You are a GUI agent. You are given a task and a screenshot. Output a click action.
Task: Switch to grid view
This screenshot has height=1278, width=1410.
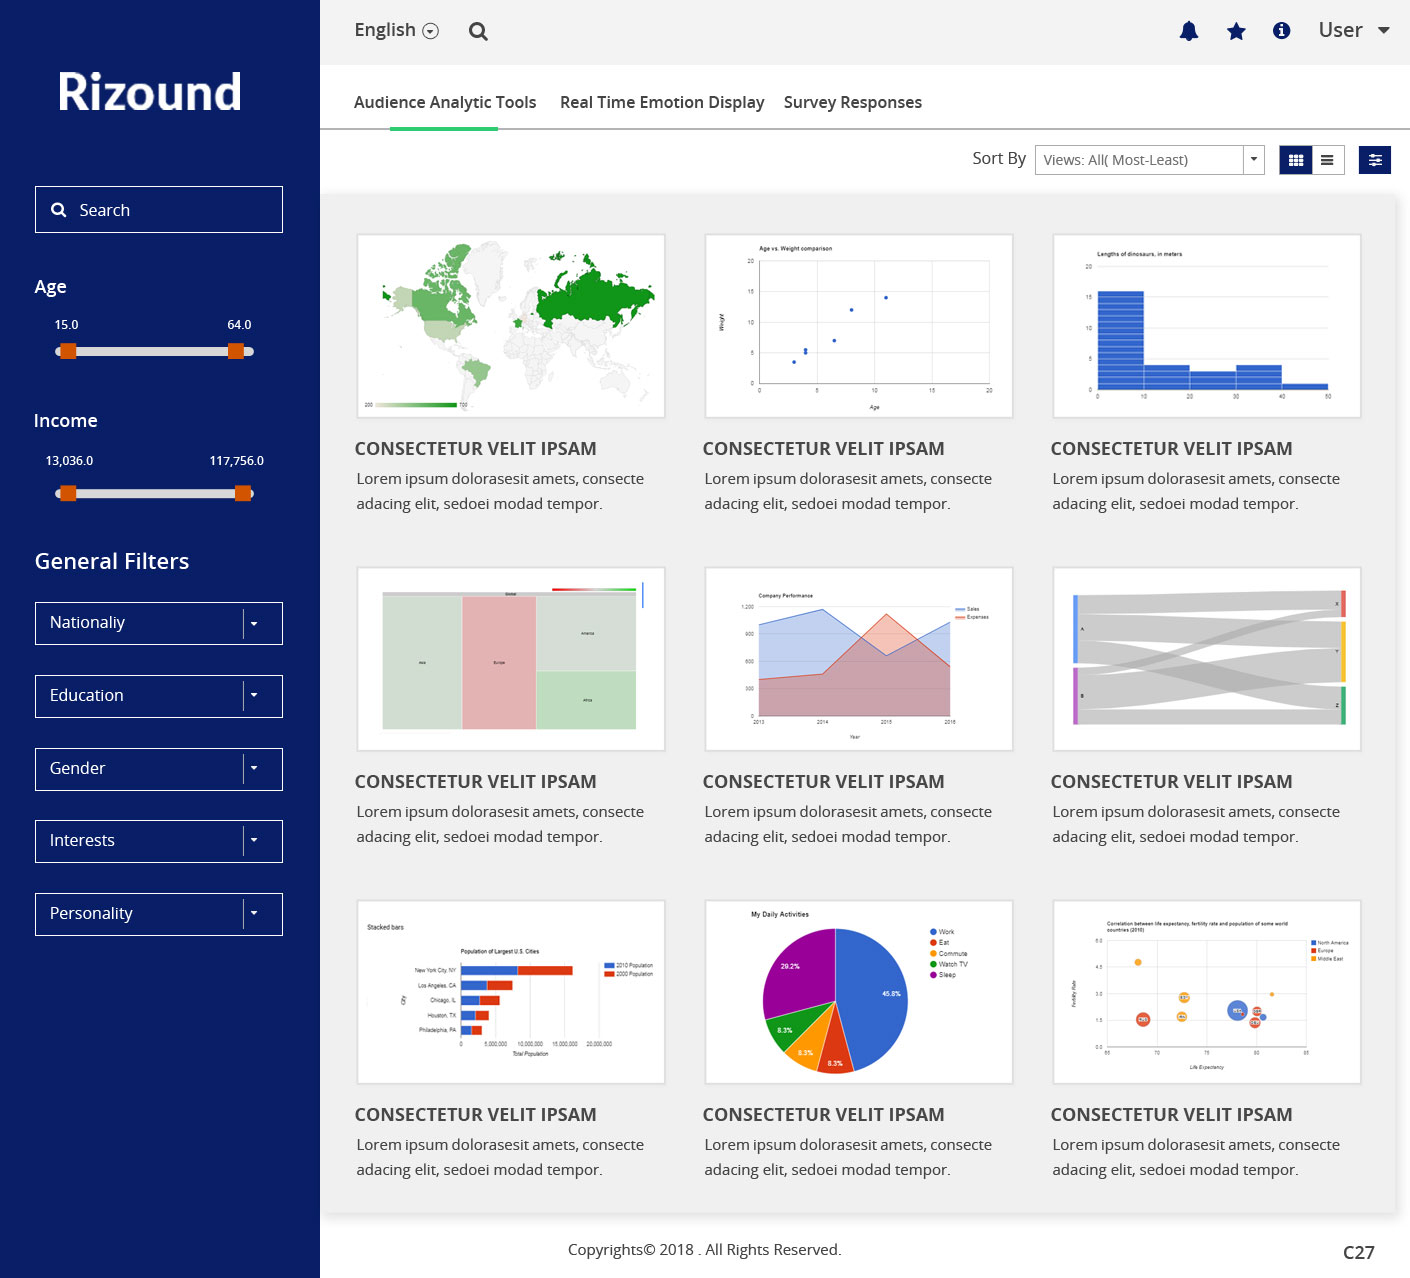pos(1296,160)
